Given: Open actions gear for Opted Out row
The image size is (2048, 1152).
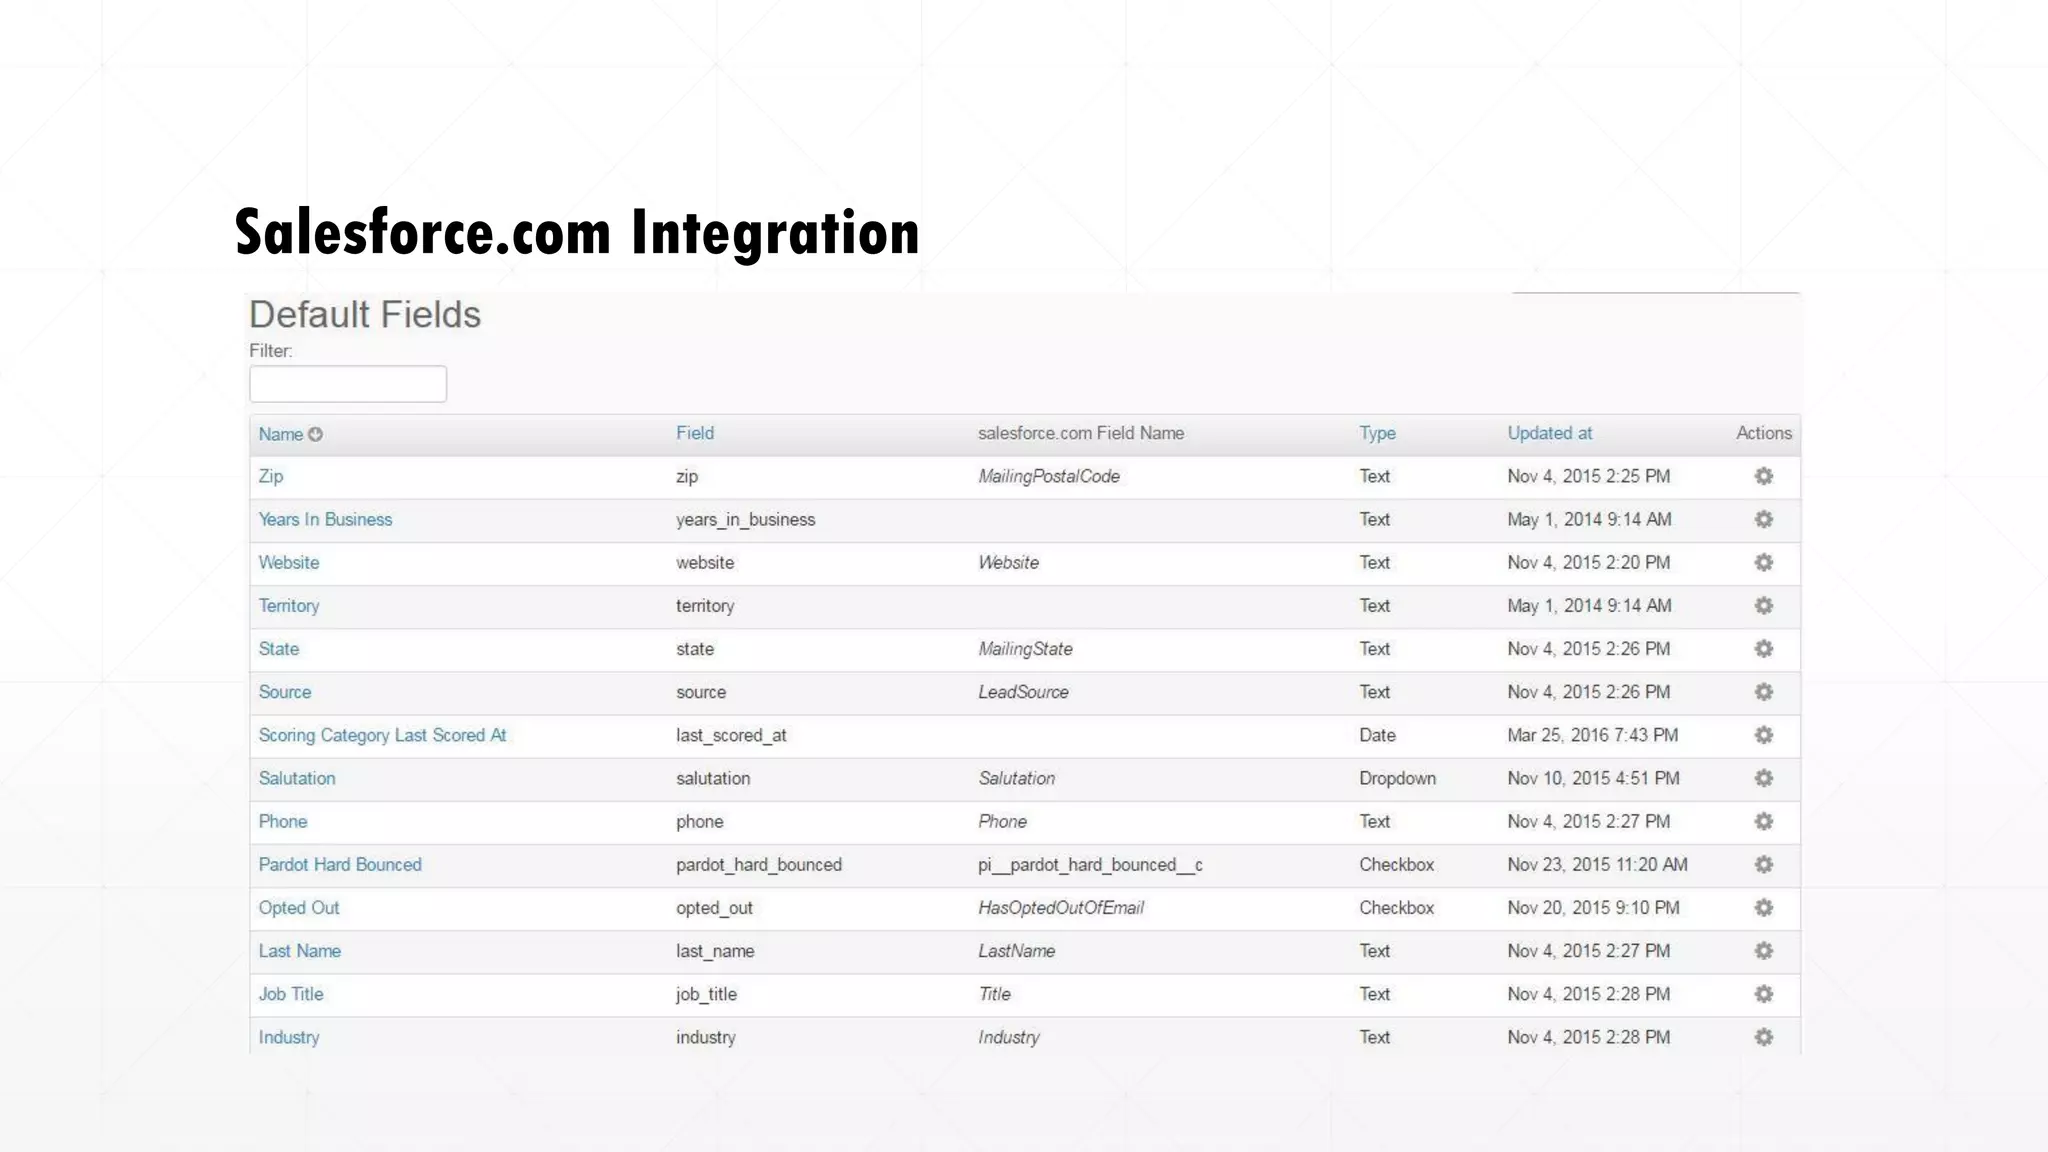Looking at the screenshot, I should point(1764,908).
